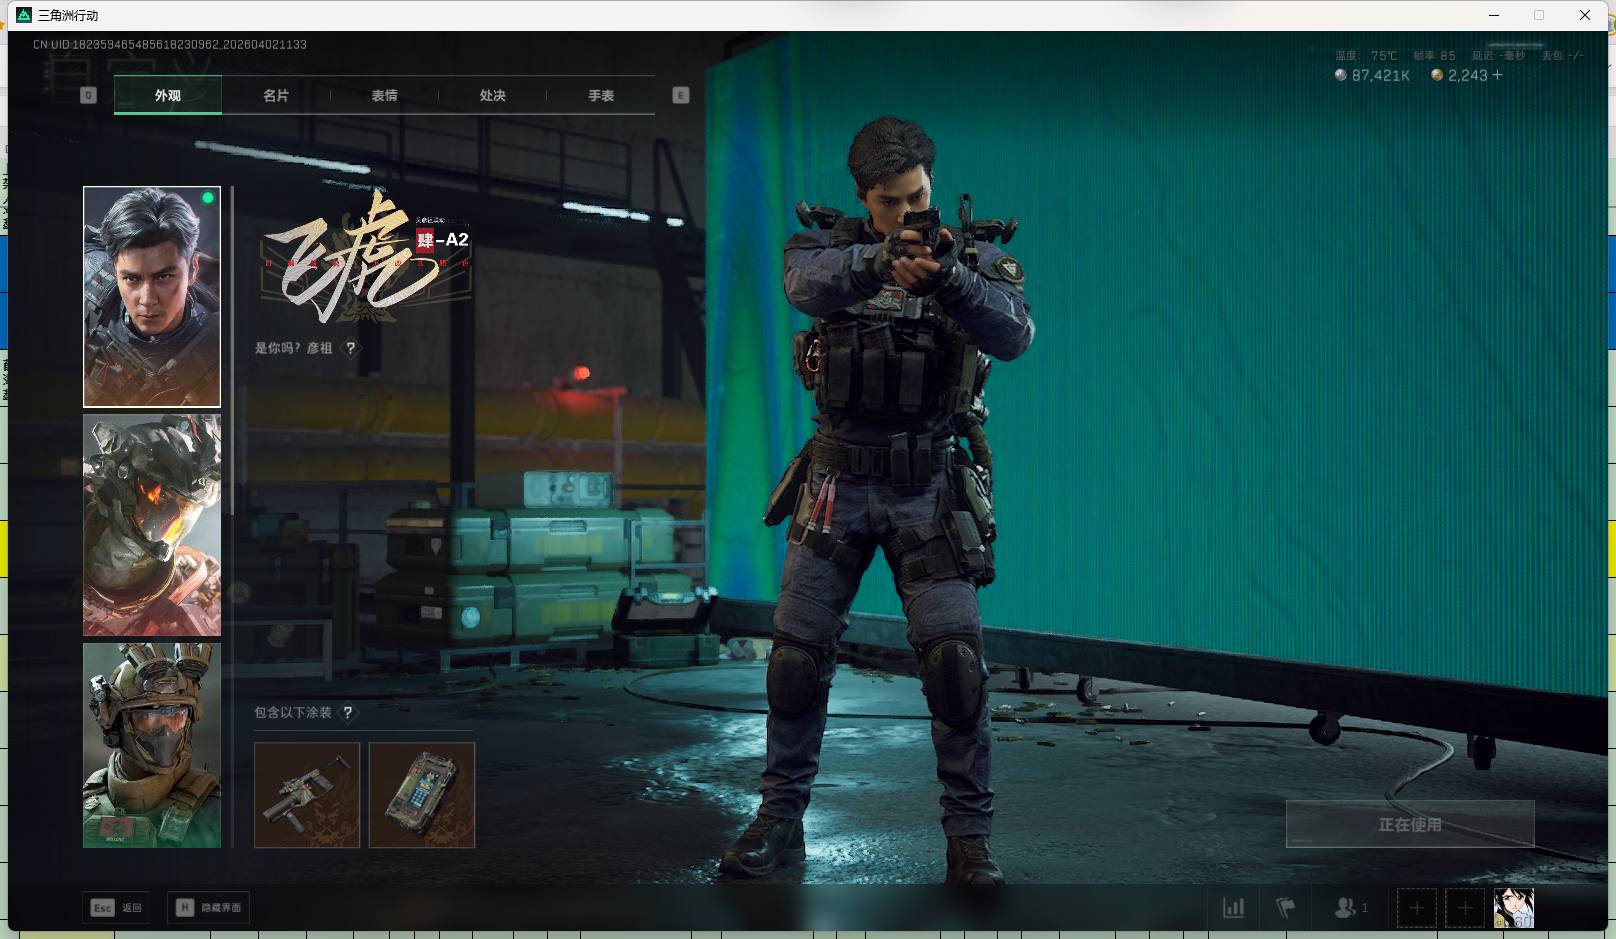Click the silver coin currency icon
This screenshot has width=1616, height=939.
[x=1341, y=75]
